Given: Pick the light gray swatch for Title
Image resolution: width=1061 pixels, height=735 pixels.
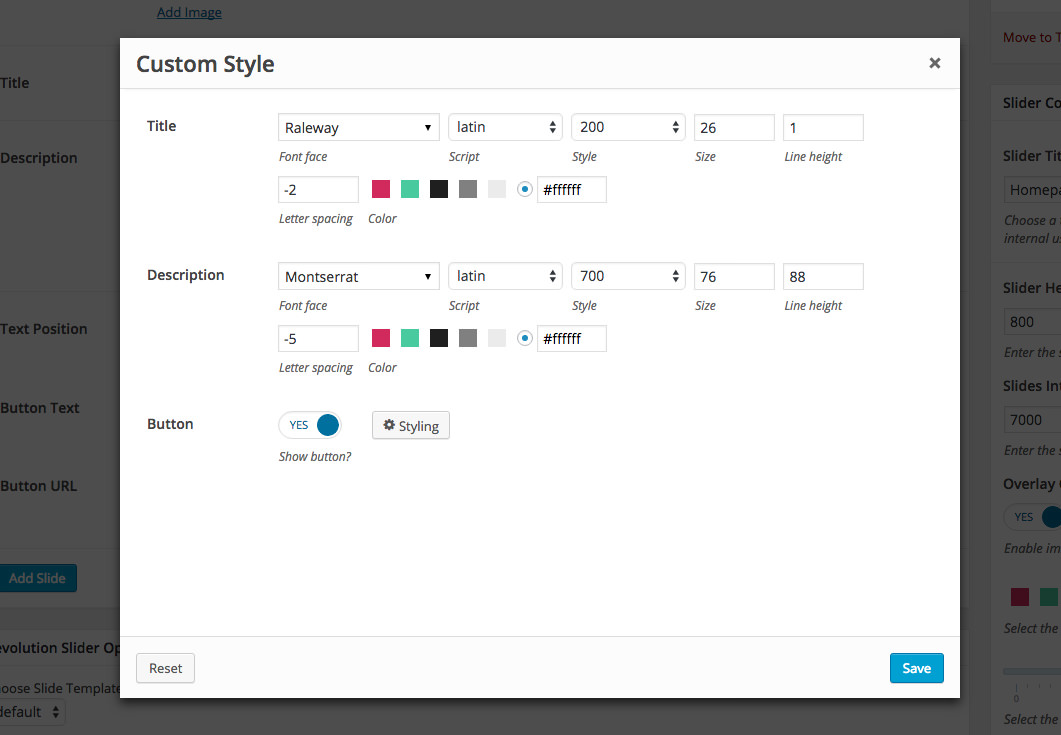Looking at the screenshot, I should 497,190.
